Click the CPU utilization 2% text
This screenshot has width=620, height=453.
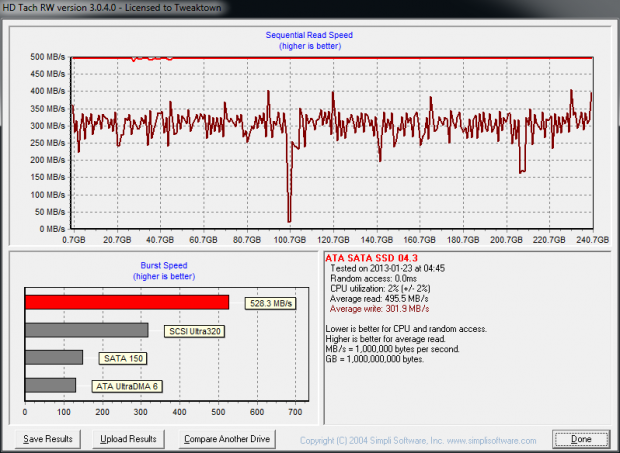click(380, 289)
